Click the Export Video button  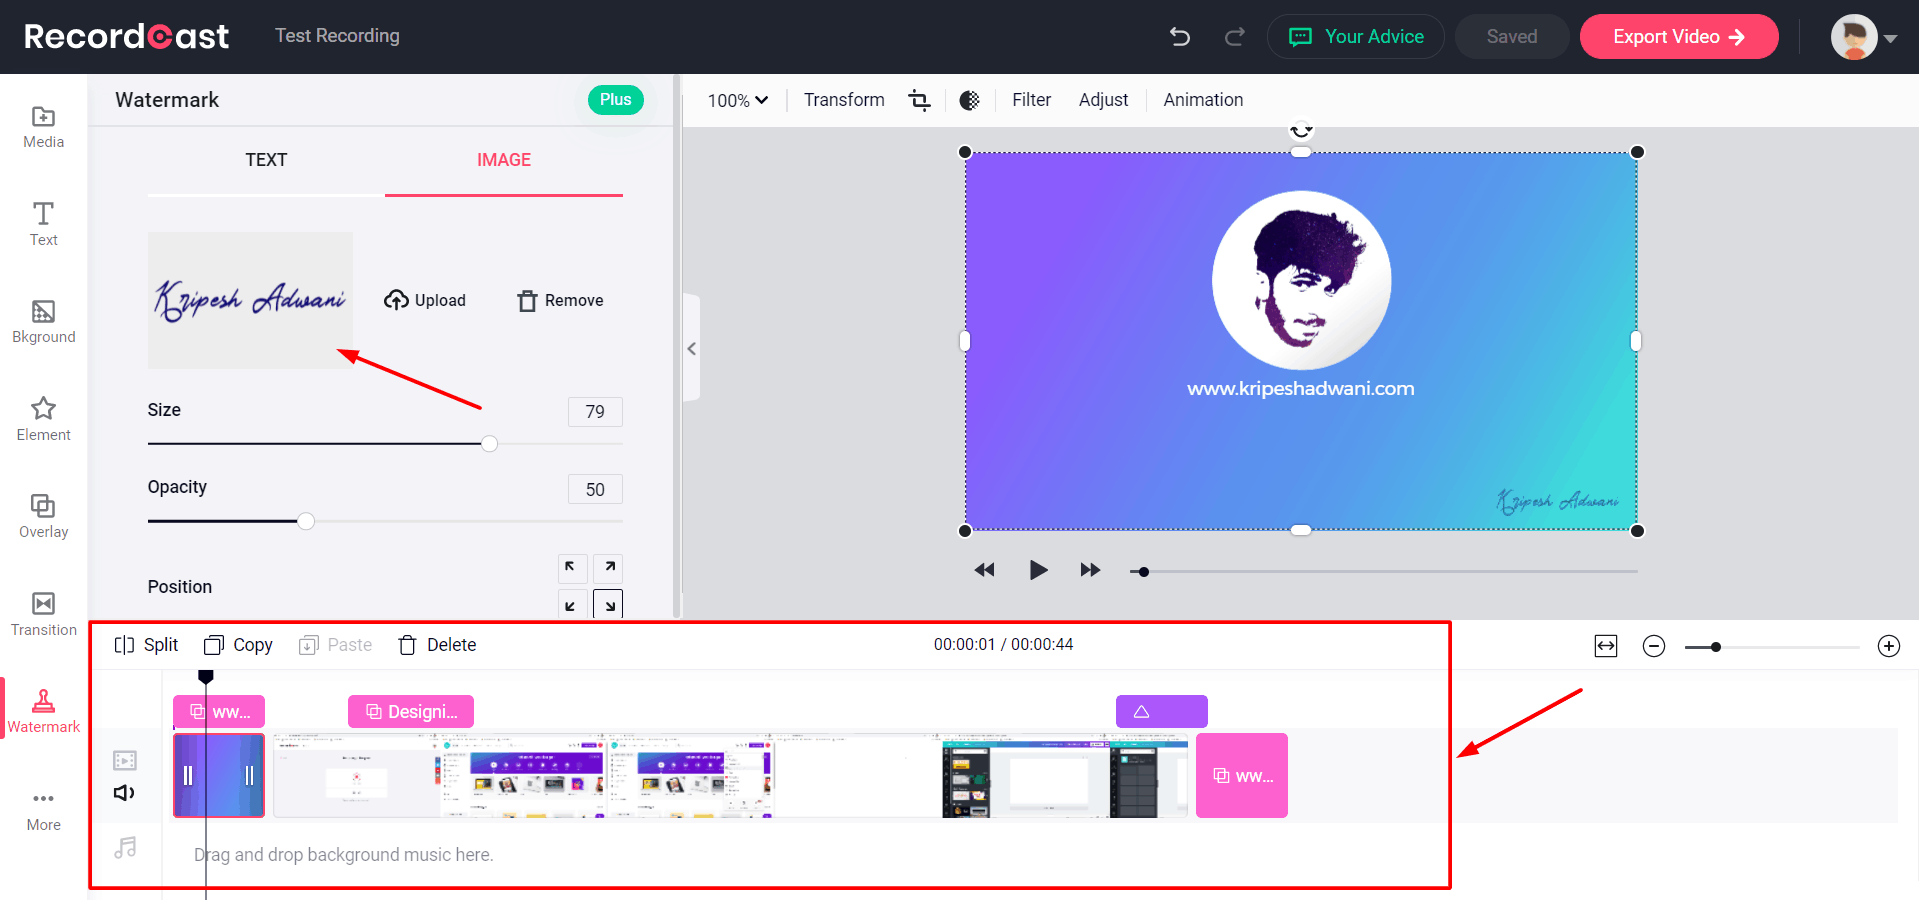click(x=1678, y=37)
